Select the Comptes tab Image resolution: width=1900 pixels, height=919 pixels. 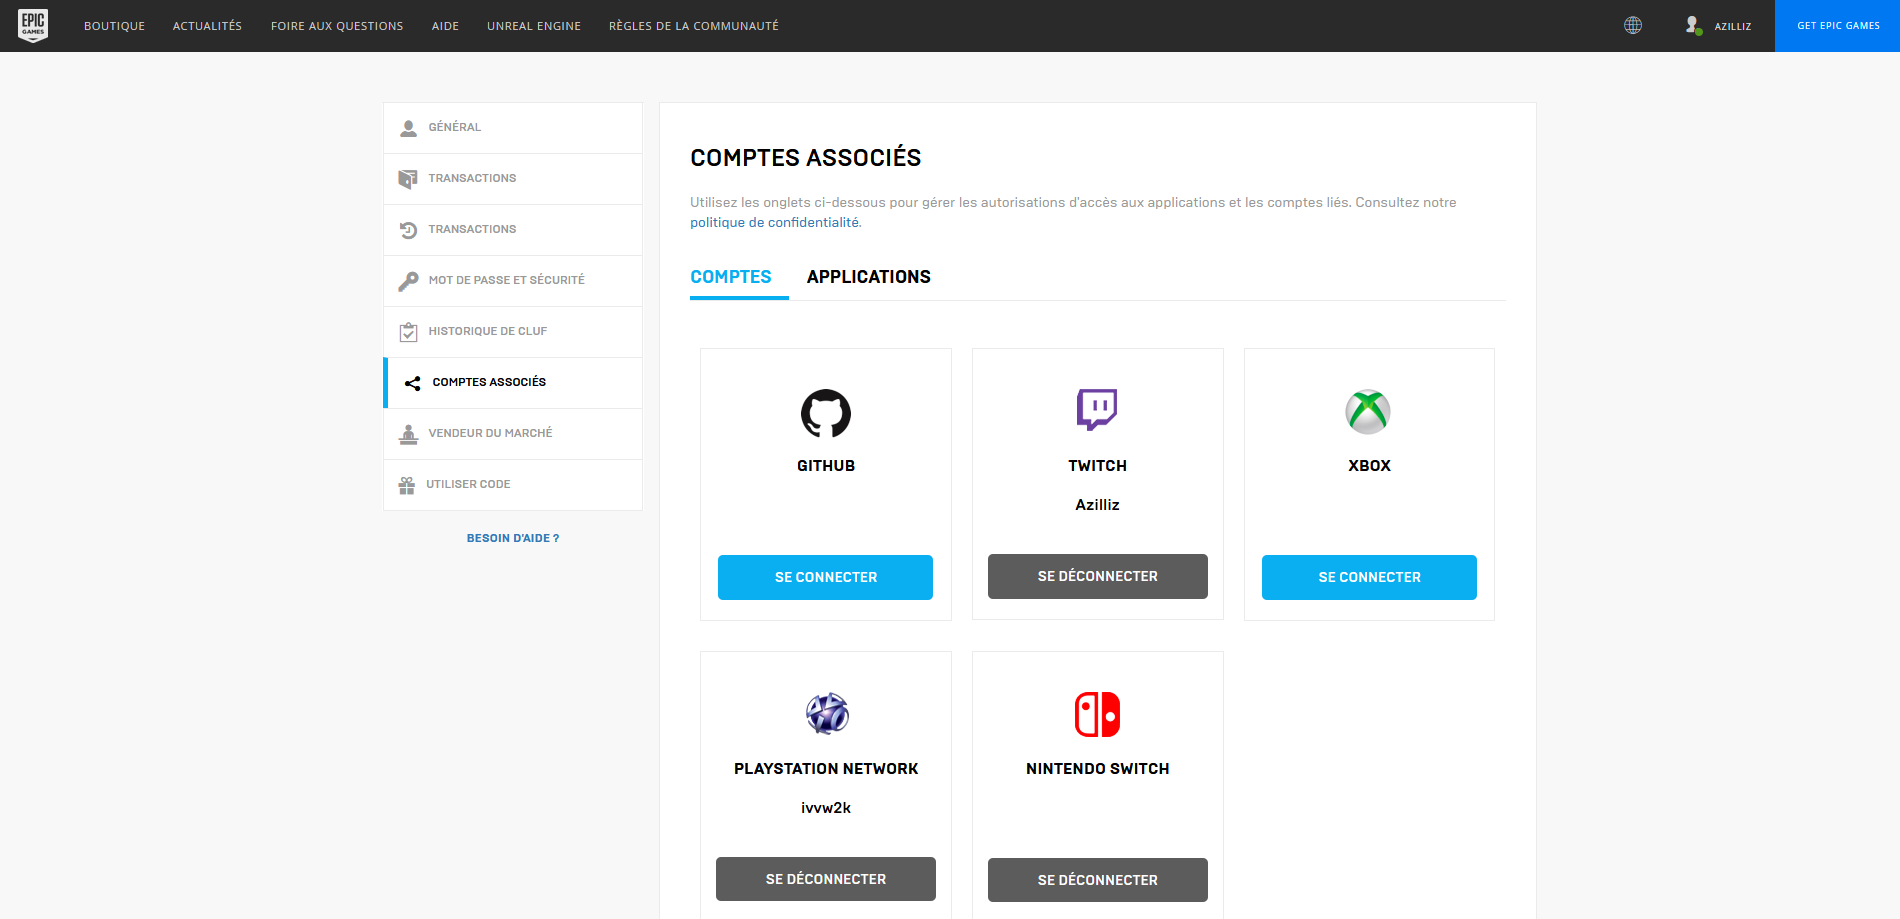pos(731,277)
